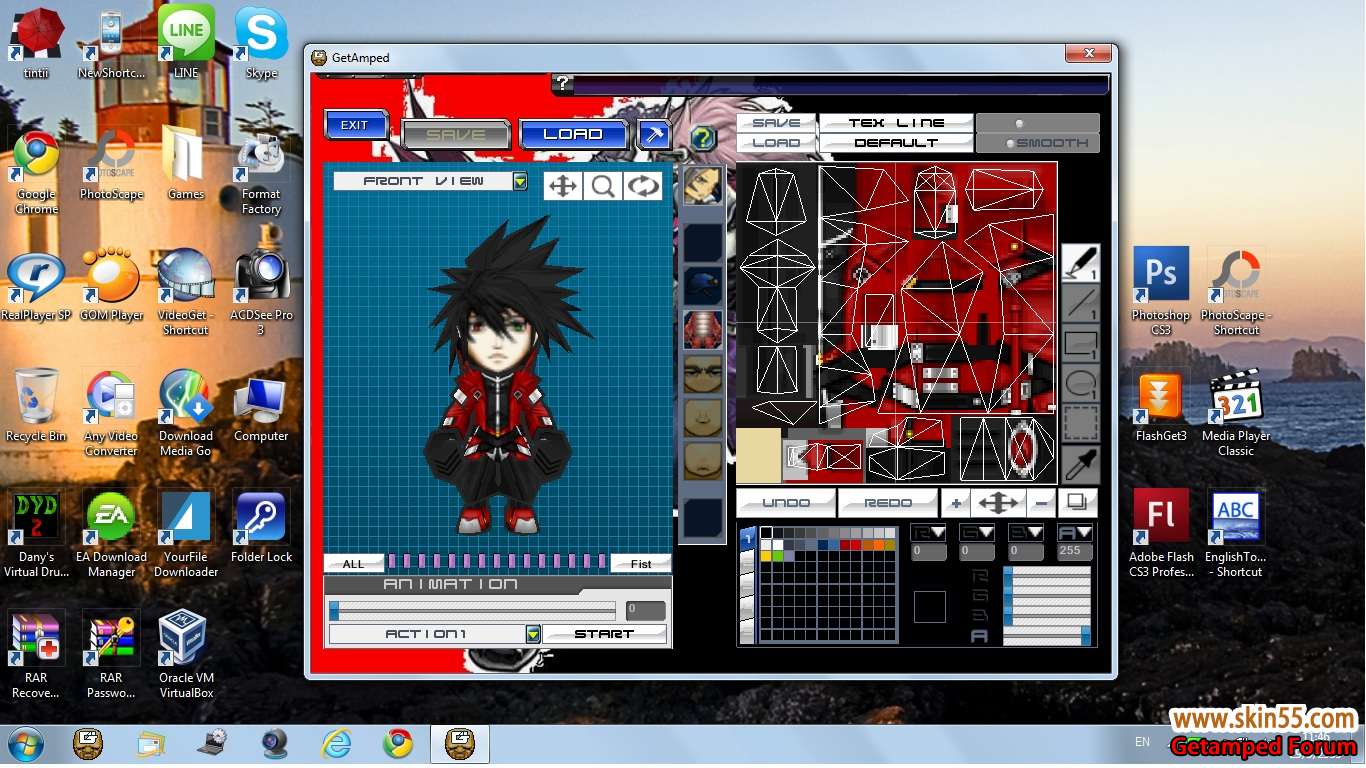This screenshot has width=1366, height=768.
Task: Open the ACTION1 animation dropdown
Action: [533, 634]
